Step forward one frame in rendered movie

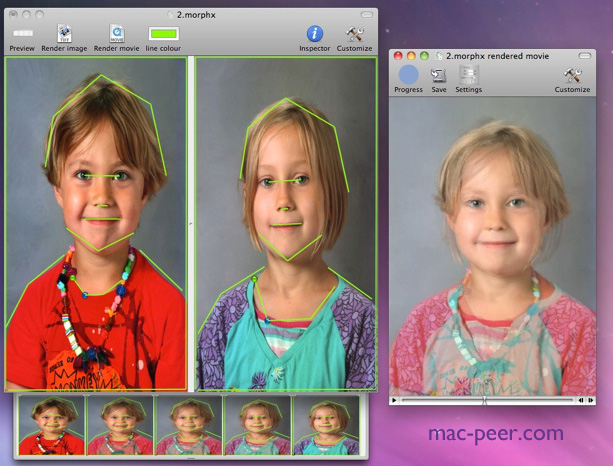click(590, 400)
